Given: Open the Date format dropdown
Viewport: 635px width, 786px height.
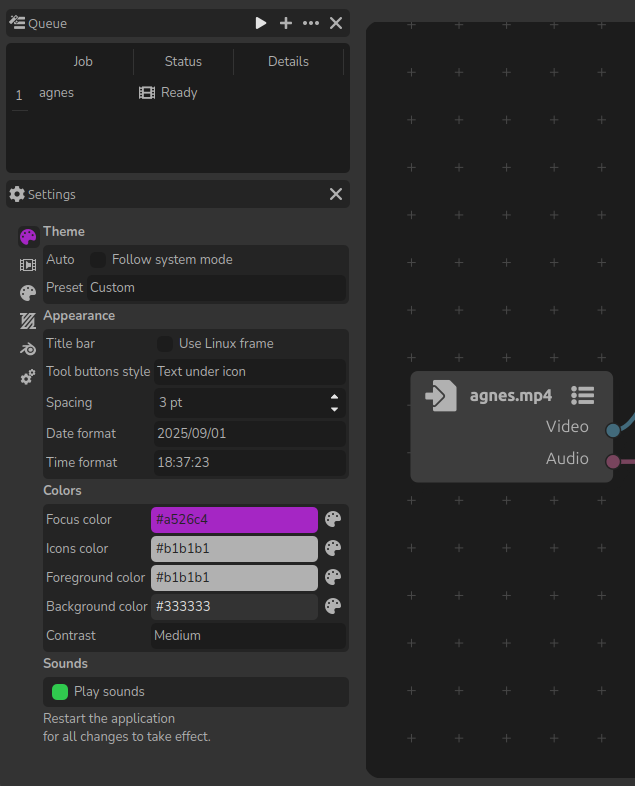Looking at the screenshot, I should coord(249,434).
